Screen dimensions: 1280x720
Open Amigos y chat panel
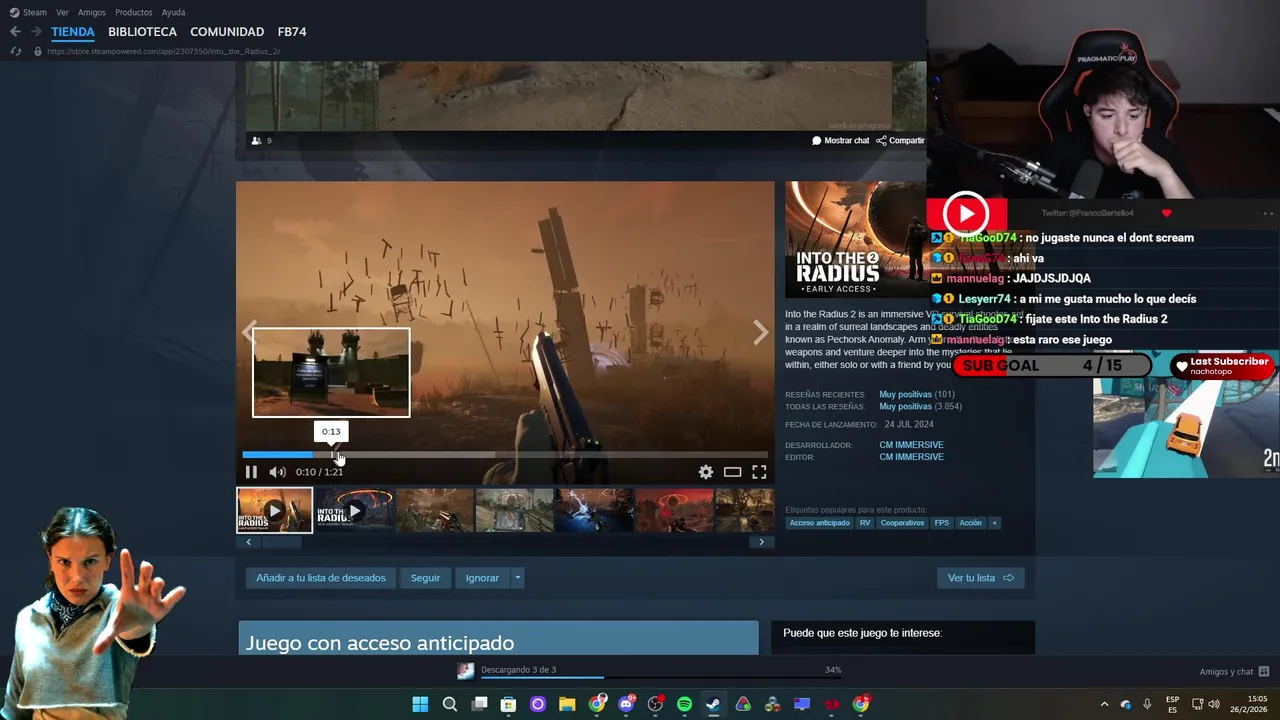(1234, 672)
